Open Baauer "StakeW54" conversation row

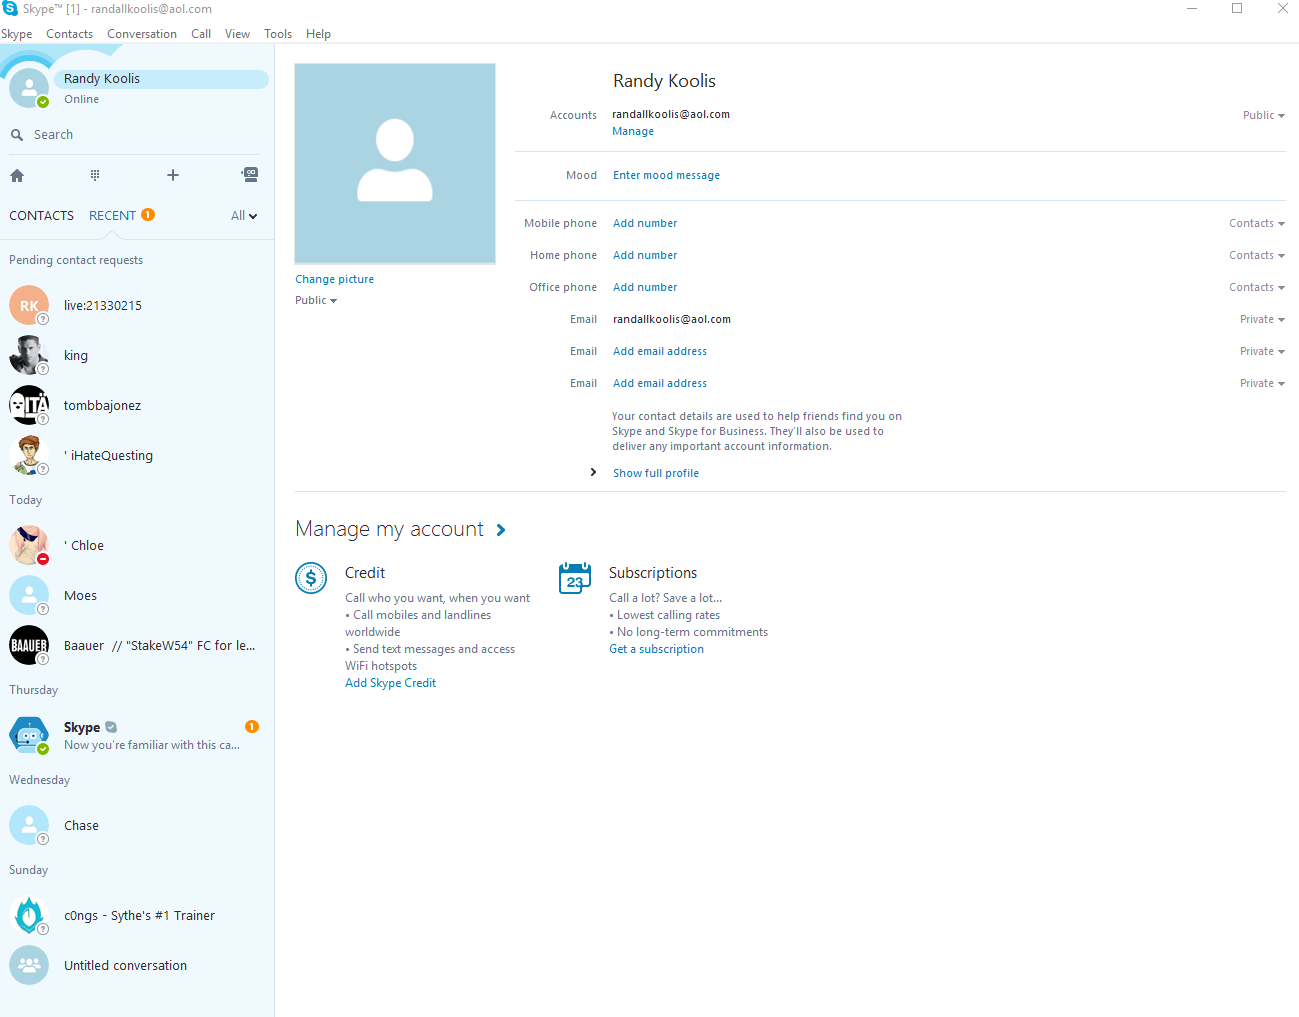(x=137, y=645)
